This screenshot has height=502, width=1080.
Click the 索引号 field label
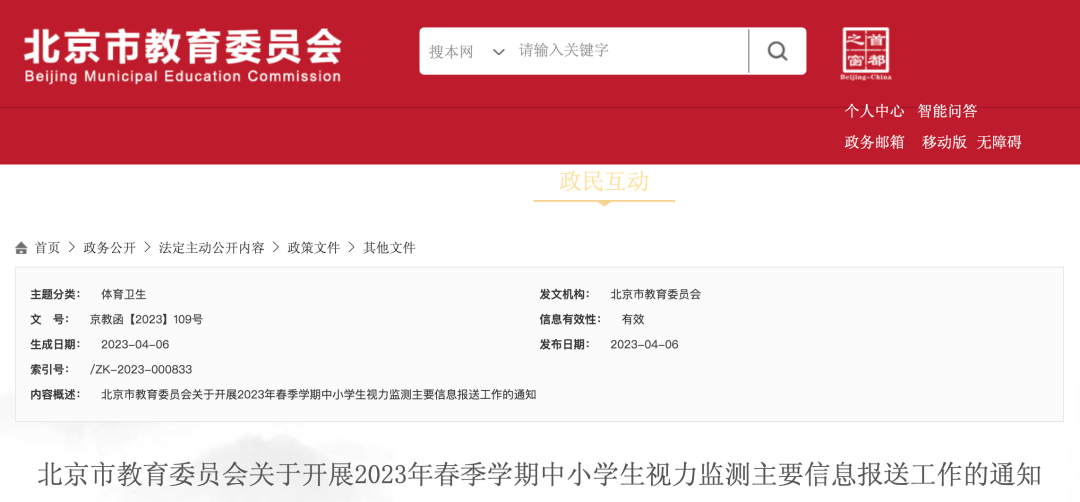click(50, 370)
